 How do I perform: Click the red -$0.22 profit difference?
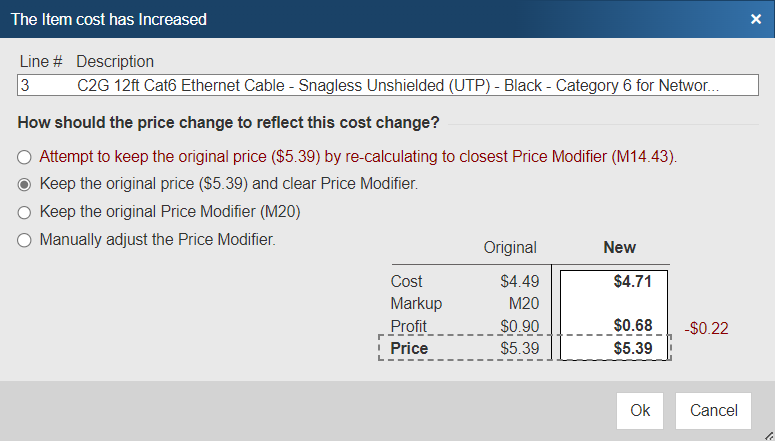click(x=705, y=327)
